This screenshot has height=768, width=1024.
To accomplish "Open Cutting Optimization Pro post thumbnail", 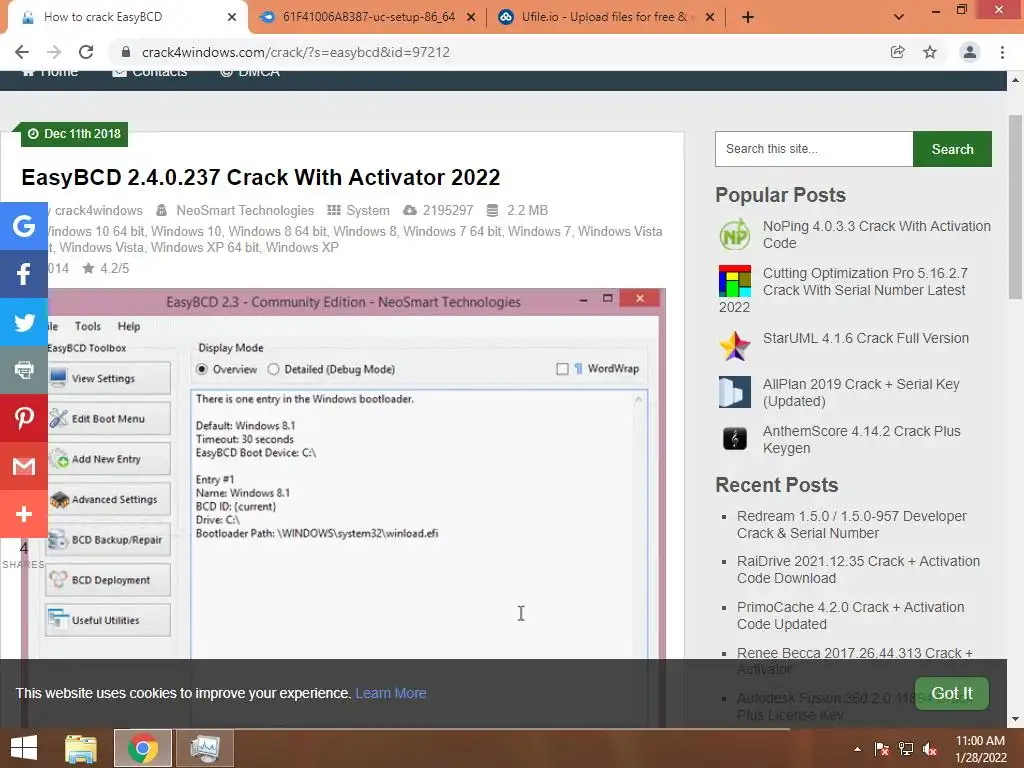I will point(735,281).
